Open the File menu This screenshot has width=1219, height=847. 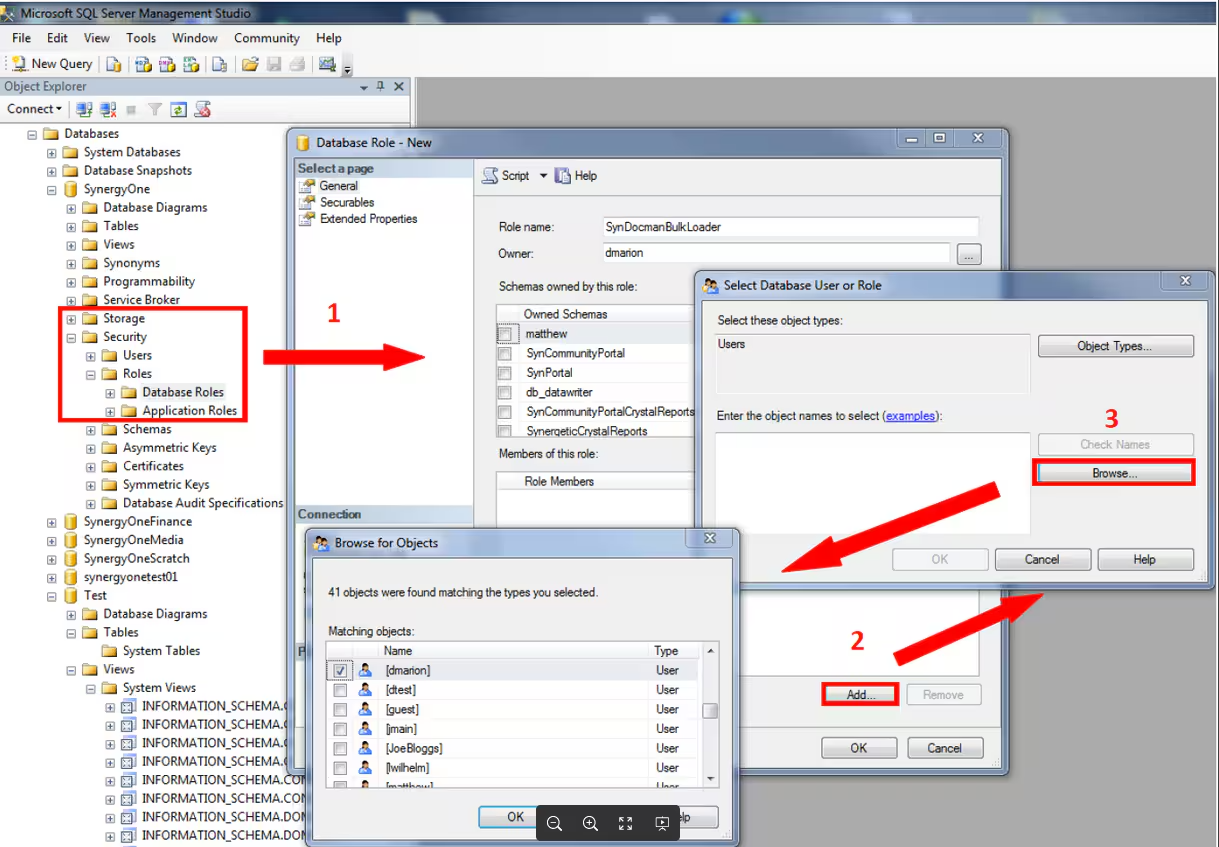22,38
